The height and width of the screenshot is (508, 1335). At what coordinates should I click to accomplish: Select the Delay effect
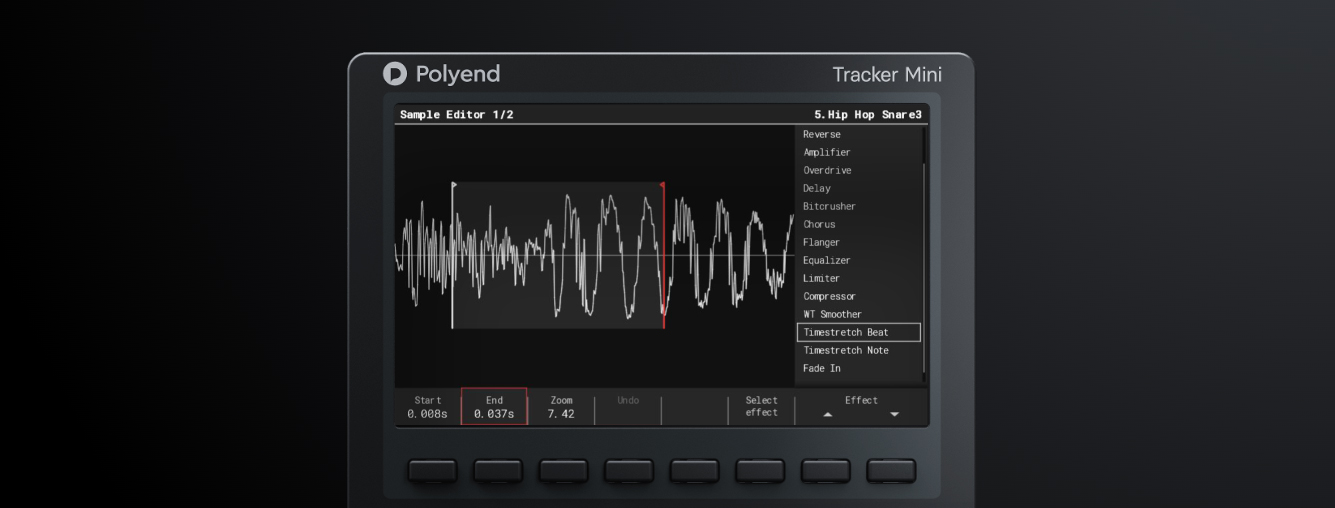coord(817,188)
